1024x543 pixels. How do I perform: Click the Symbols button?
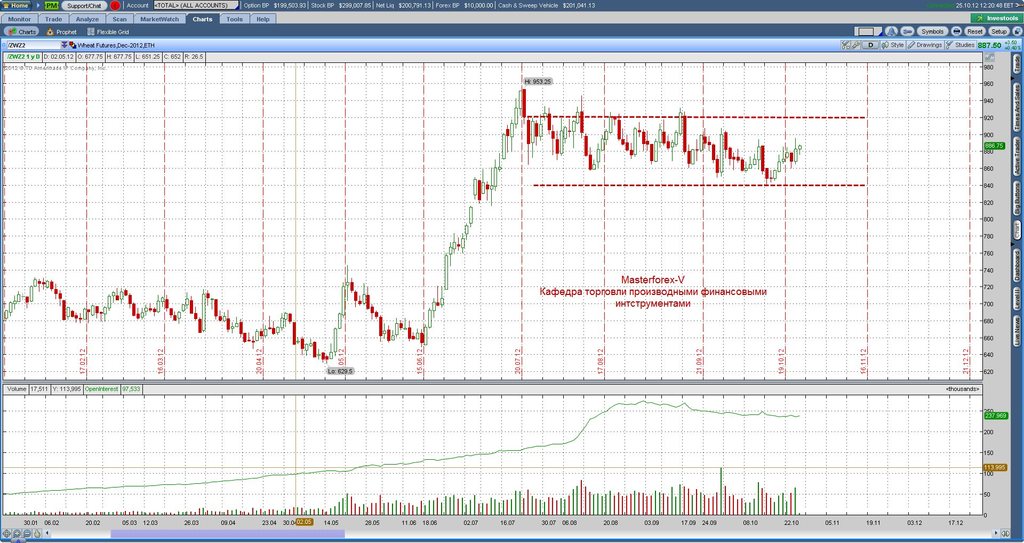[x=932, y=31]
